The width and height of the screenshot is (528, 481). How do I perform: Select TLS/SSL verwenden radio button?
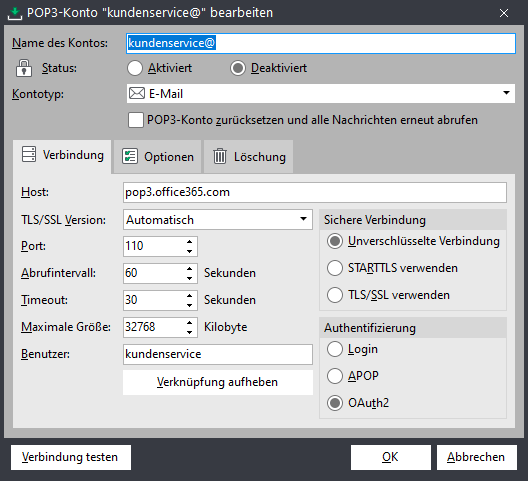pos(335,295)
